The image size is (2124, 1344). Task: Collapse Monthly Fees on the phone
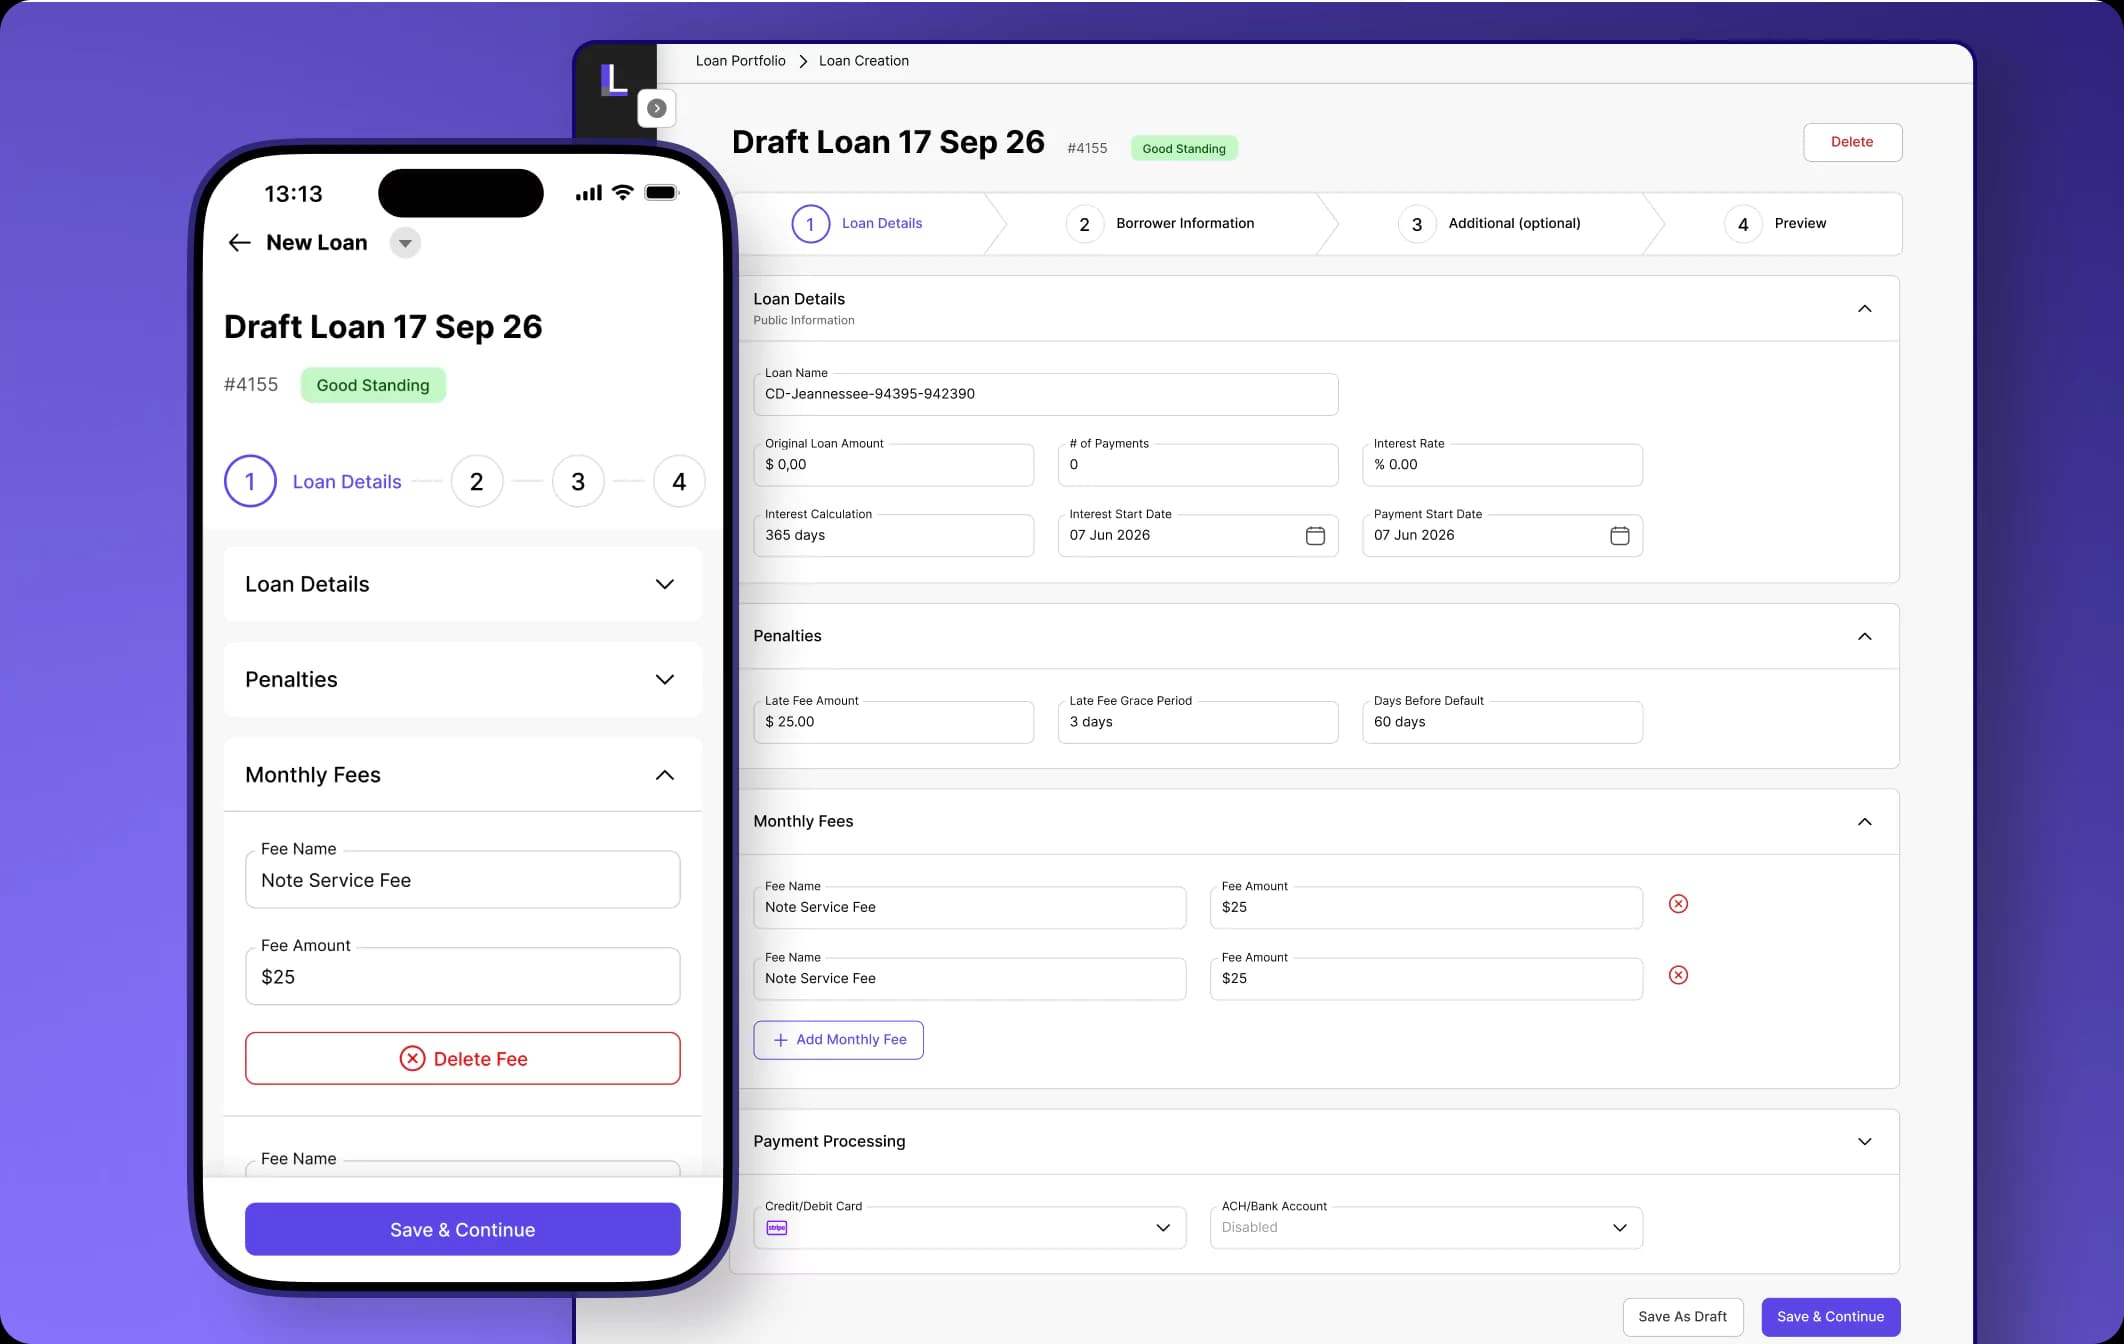pyautogui.click(x=664, y=775)
